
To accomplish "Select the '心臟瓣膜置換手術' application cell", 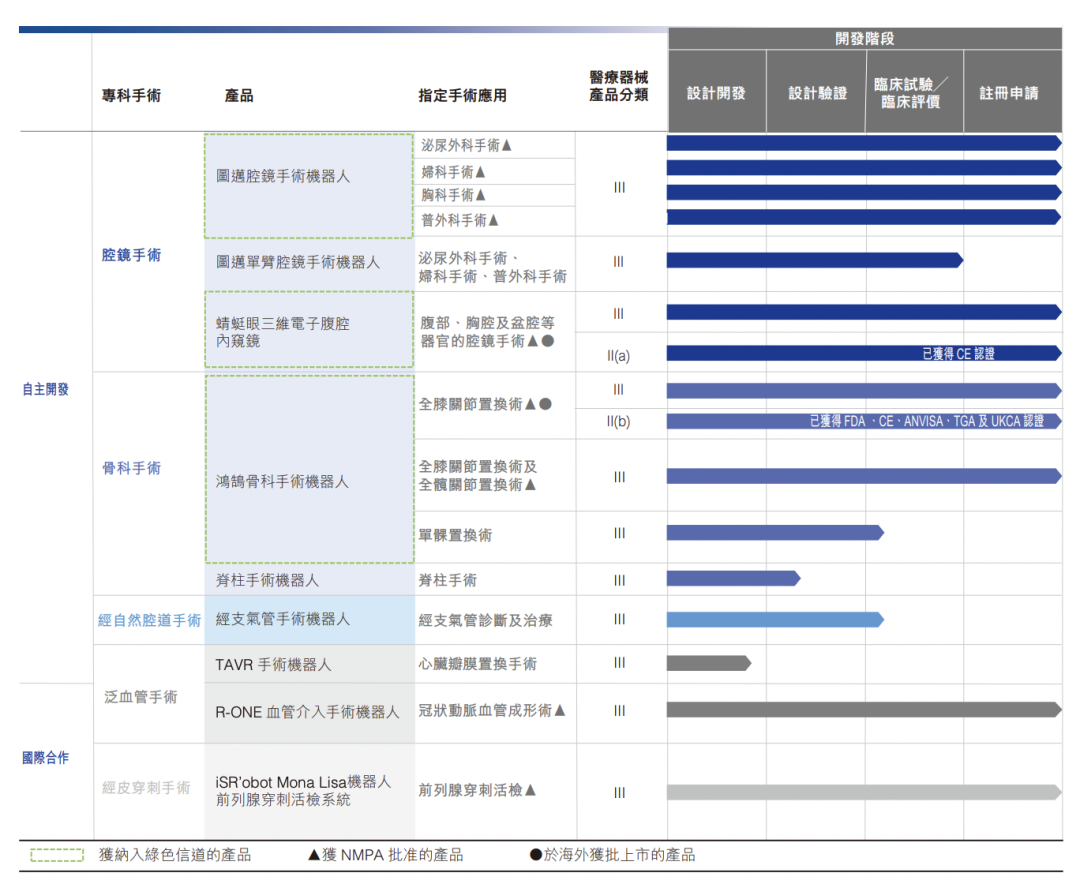I will [477, 664].
